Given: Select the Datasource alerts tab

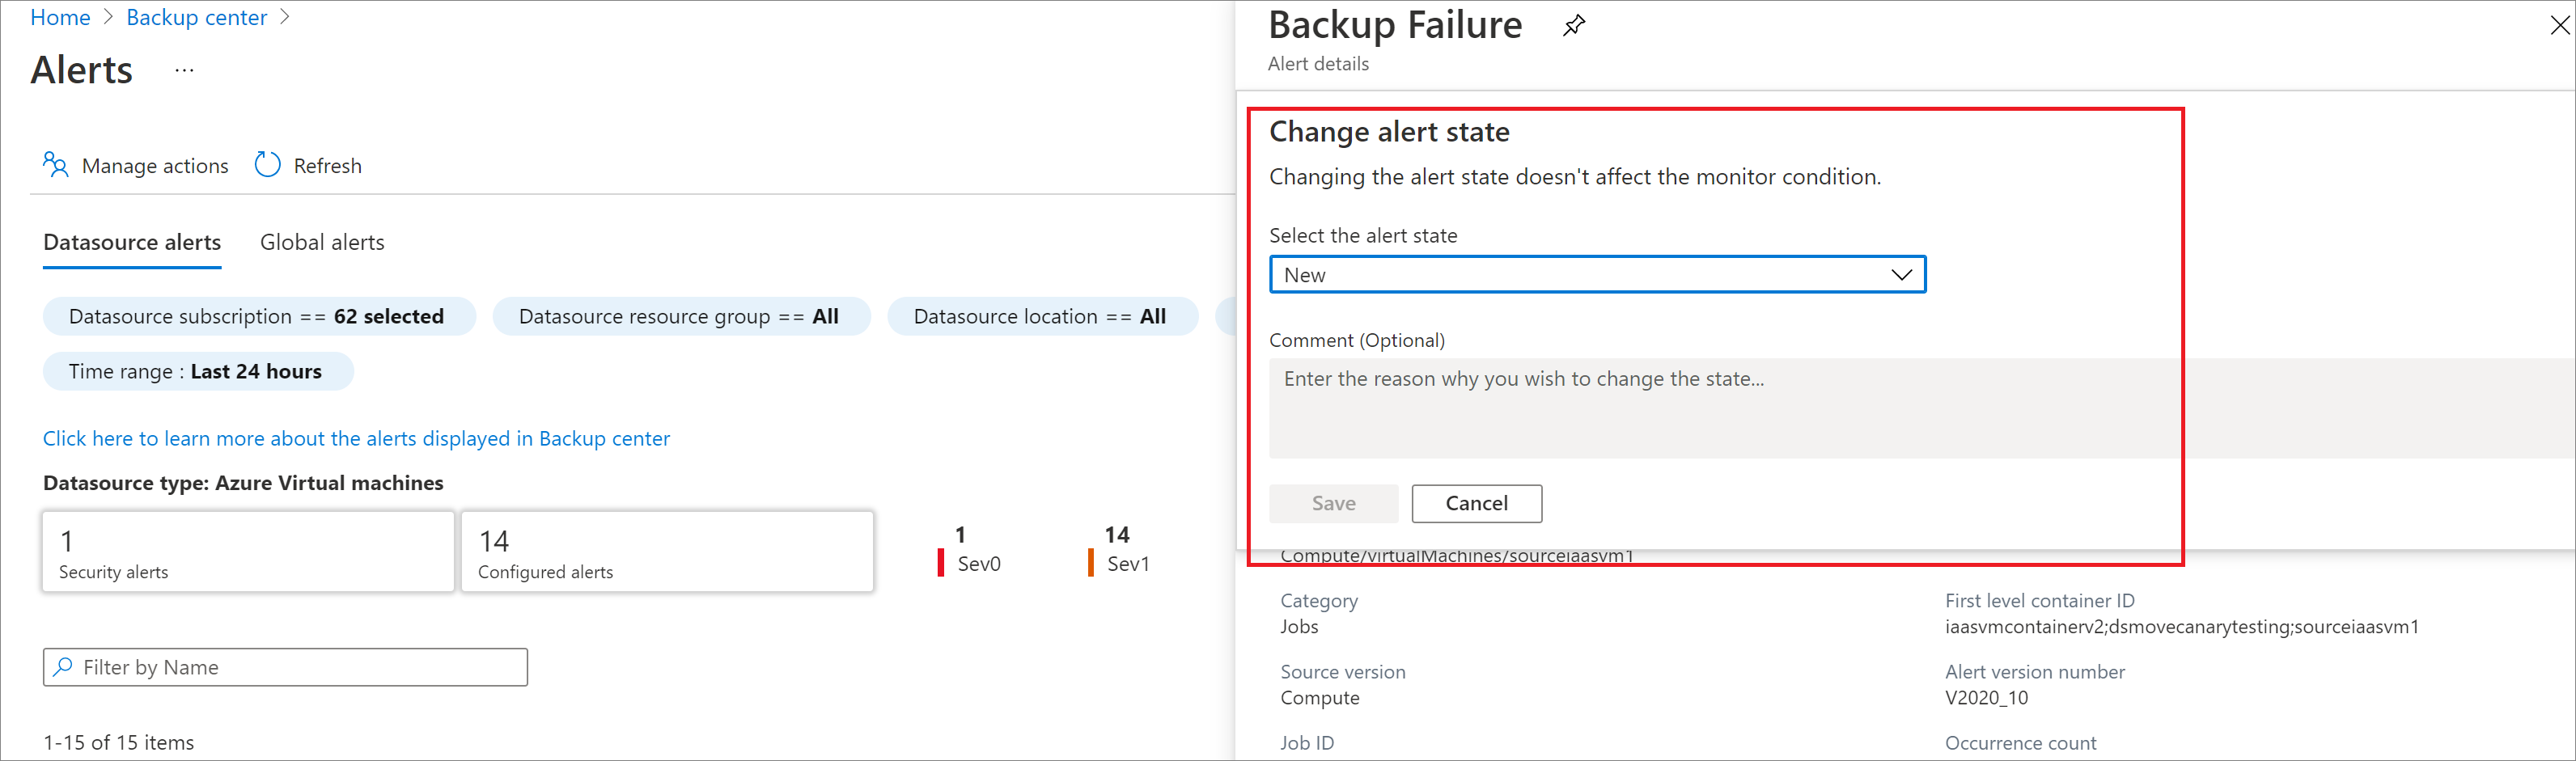Looking at the screenshot, I should pyautogui.click(x=132, y=242).
